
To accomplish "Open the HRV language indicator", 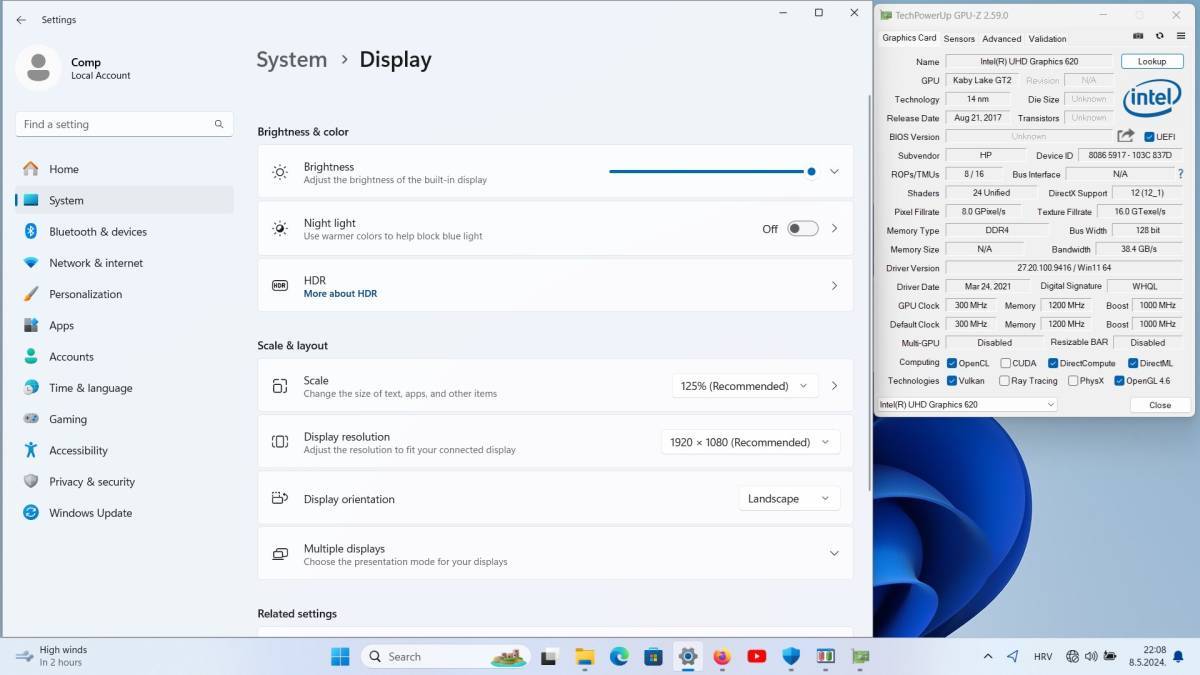I will coord(1043,657).
